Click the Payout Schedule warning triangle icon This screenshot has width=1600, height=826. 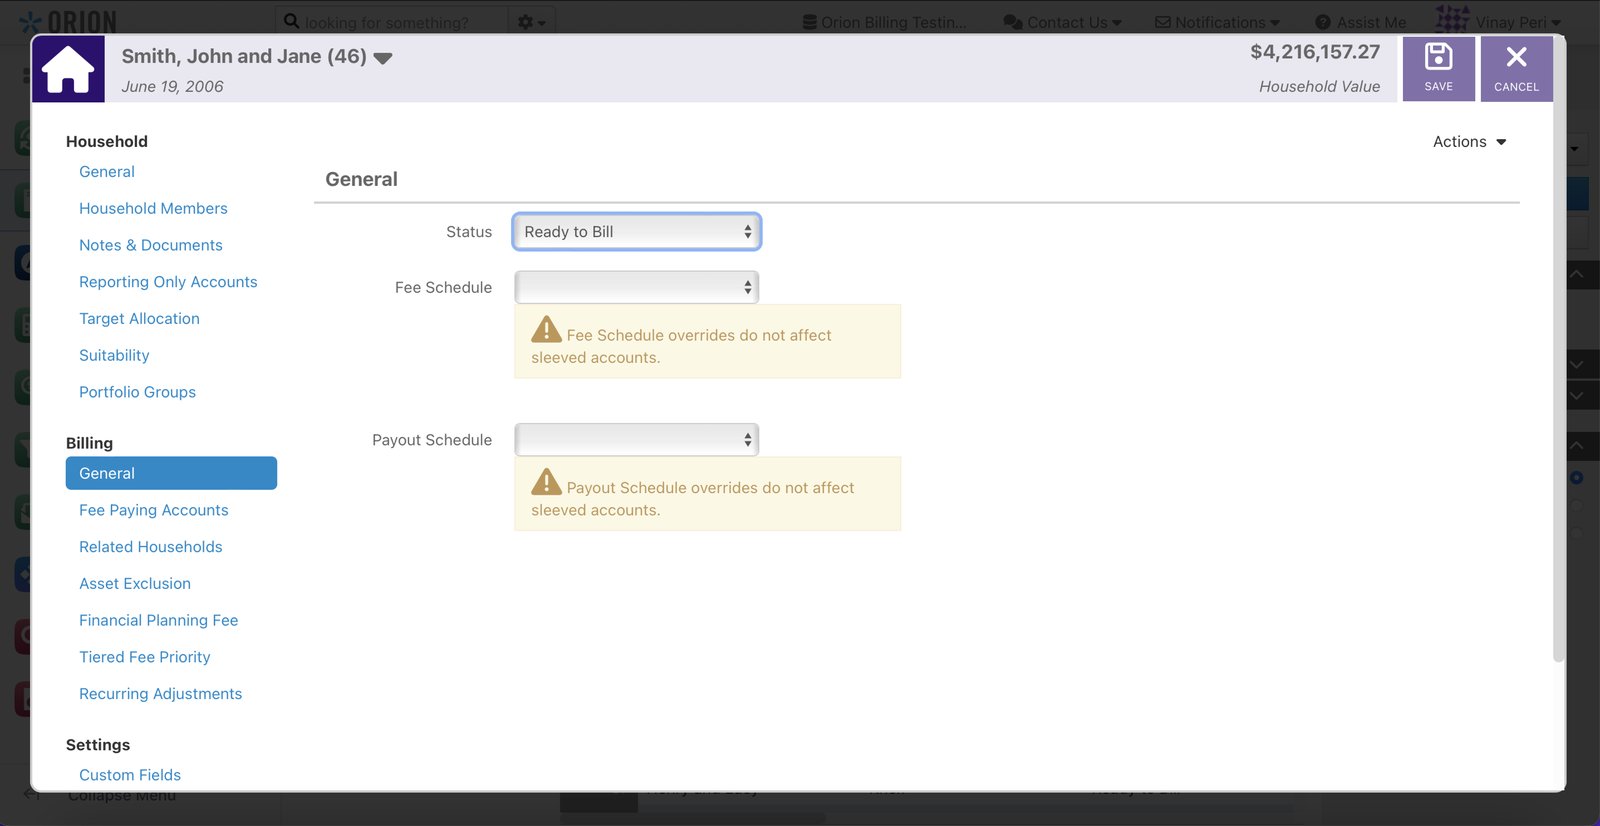tap(546, 481)
